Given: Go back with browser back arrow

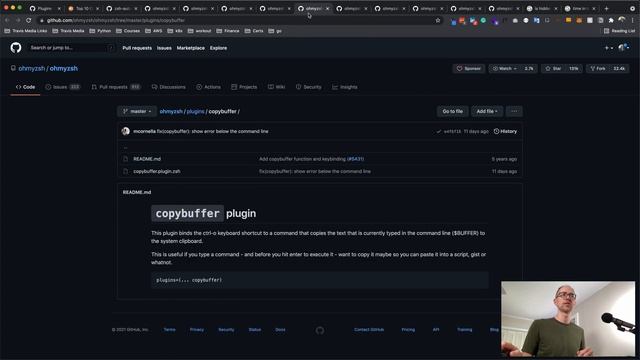Looking at the screenshot, I should point(7,20).
